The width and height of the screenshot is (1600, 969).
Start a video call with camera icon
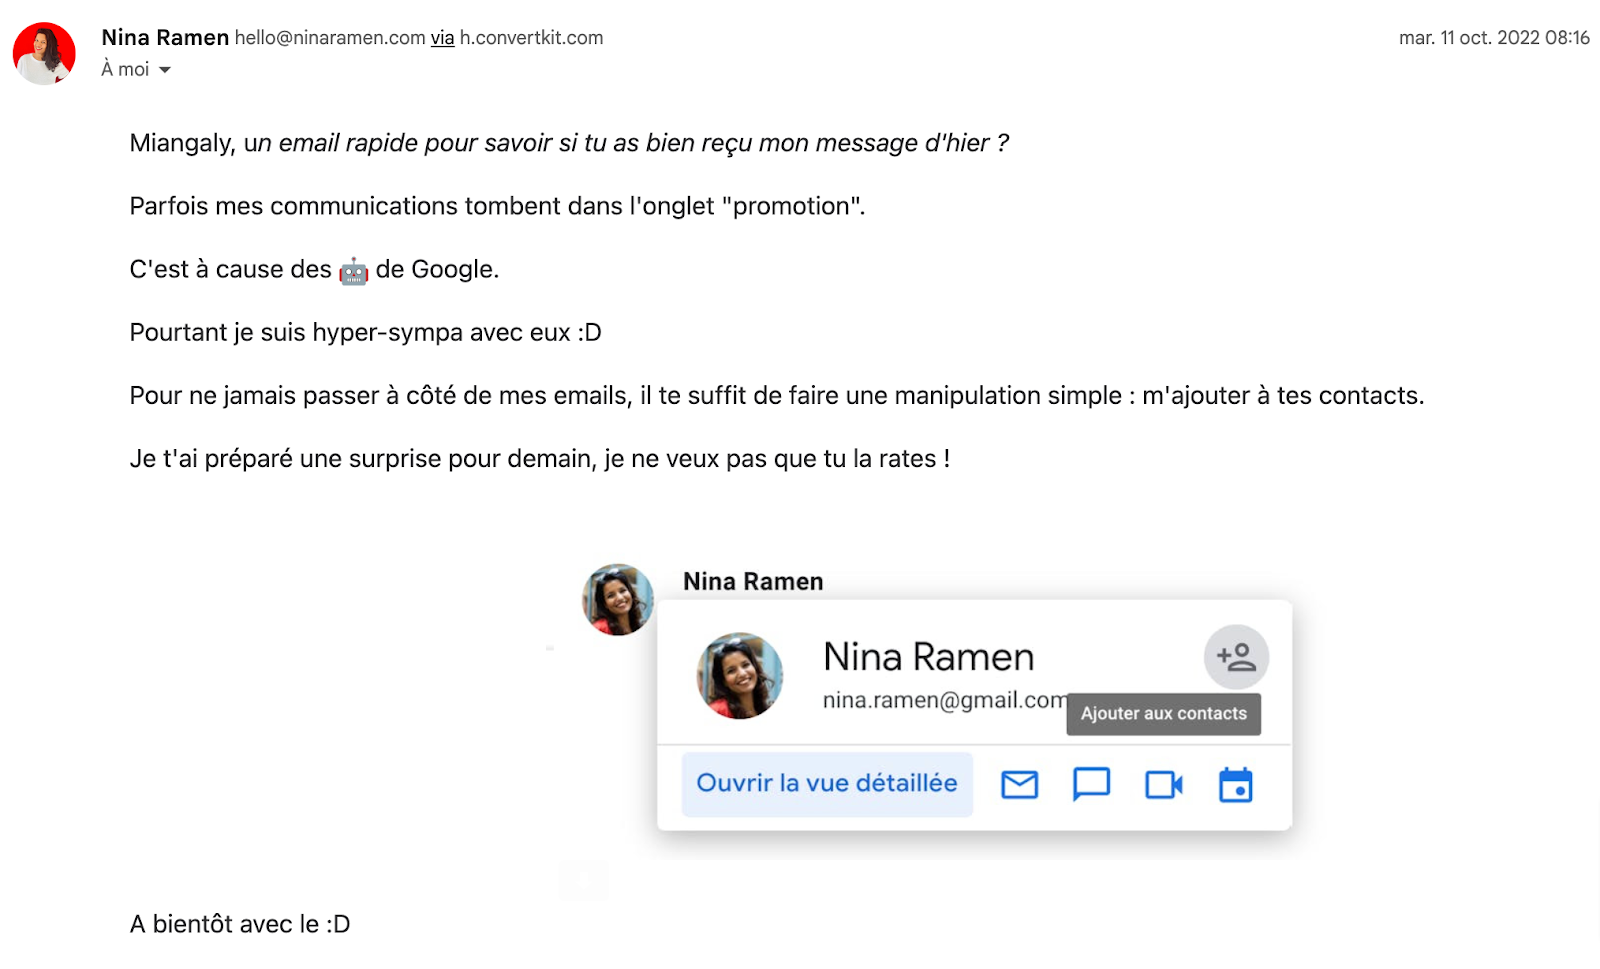[1163, 785]
